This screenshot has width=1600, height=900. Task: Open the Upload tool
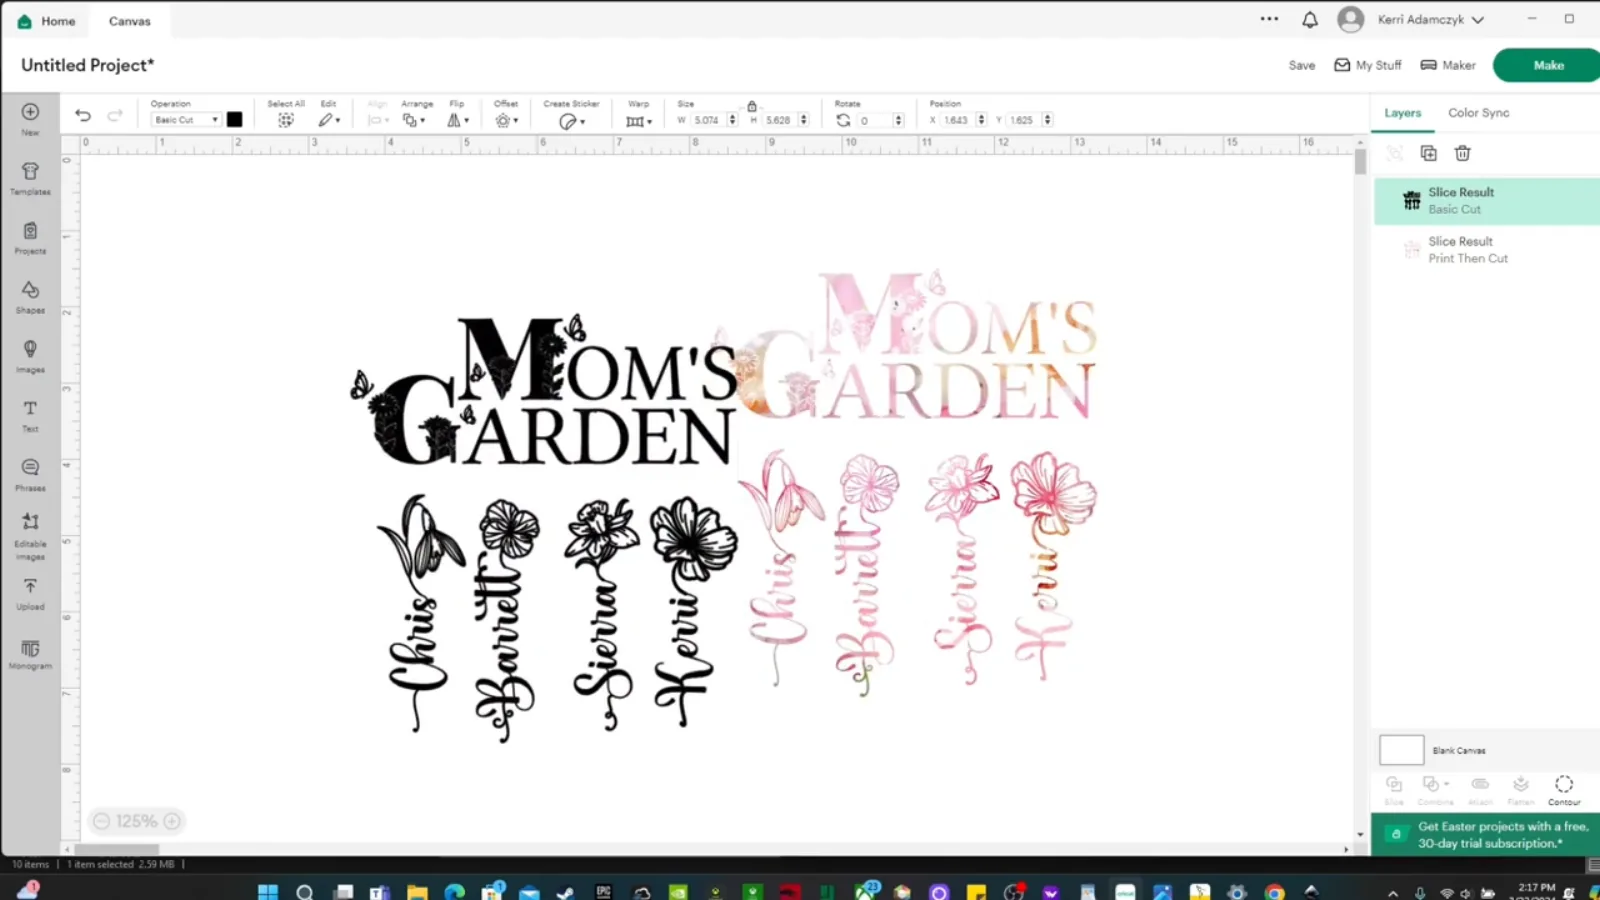[30, 594]
